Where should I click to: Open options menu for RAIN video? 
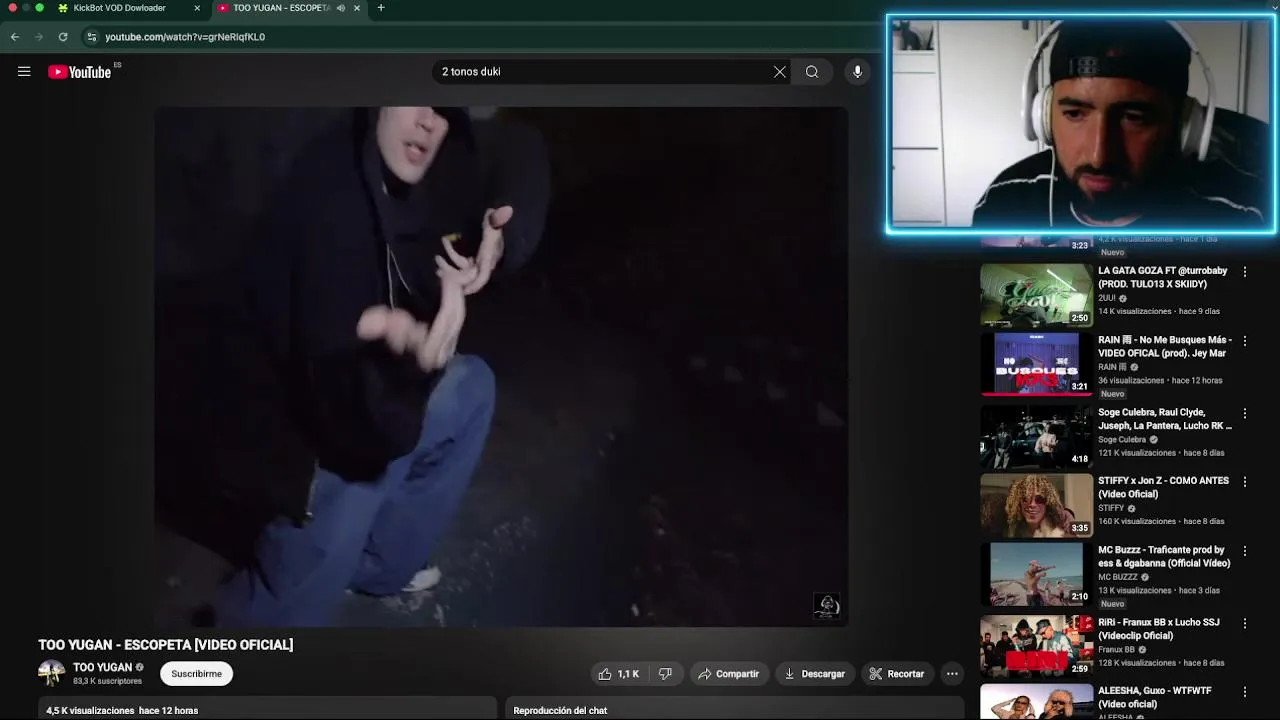(1245, 341)
